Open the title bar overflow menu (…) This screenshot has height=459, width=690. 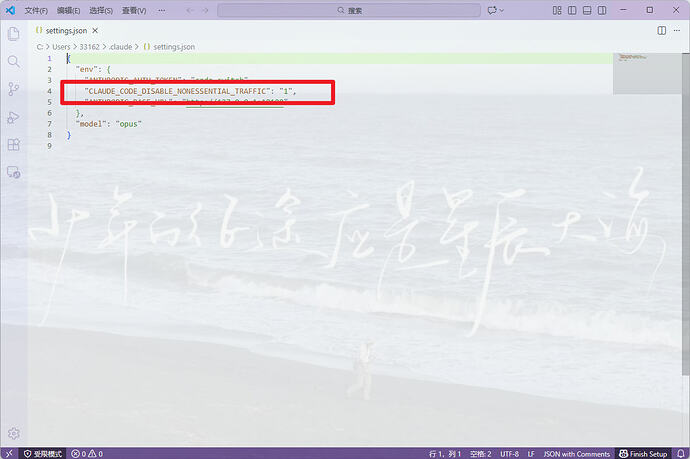(162, 10)
